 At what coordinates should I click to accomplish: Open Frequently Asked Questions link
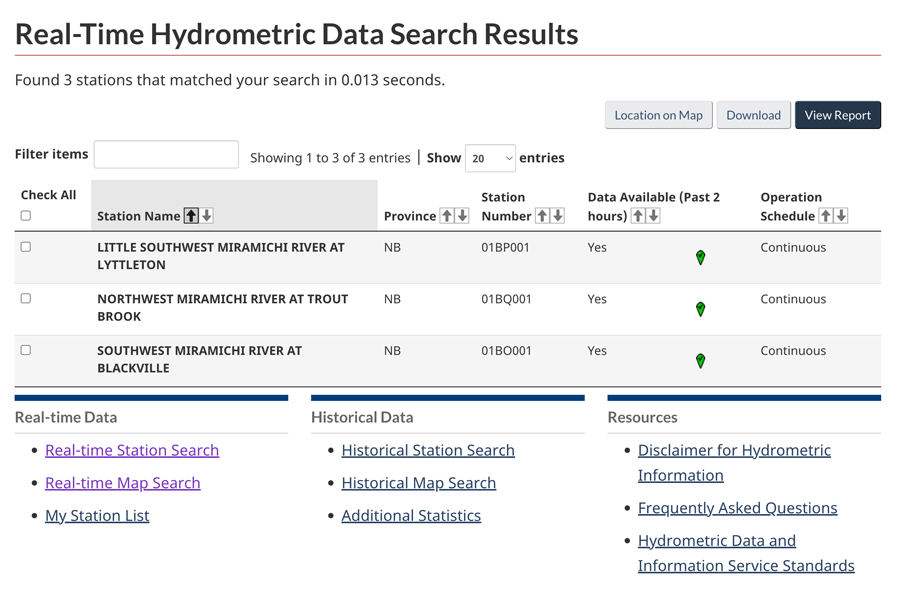click(737, 508)
